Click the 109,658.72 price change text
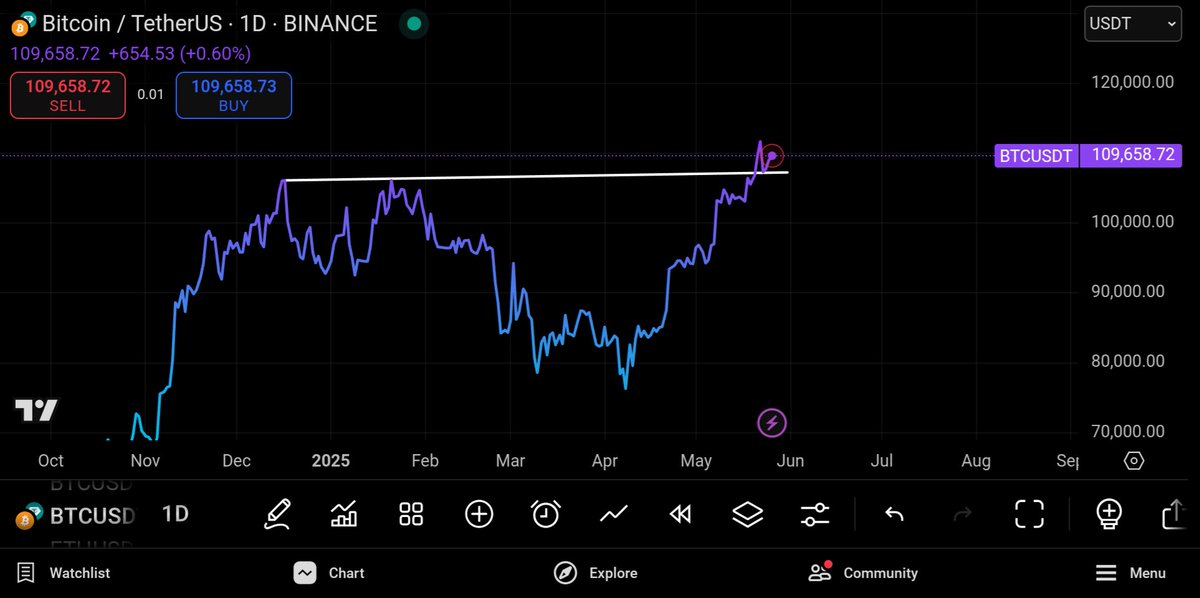Screen dimensions: 1200x598 [x=131, y=53]
